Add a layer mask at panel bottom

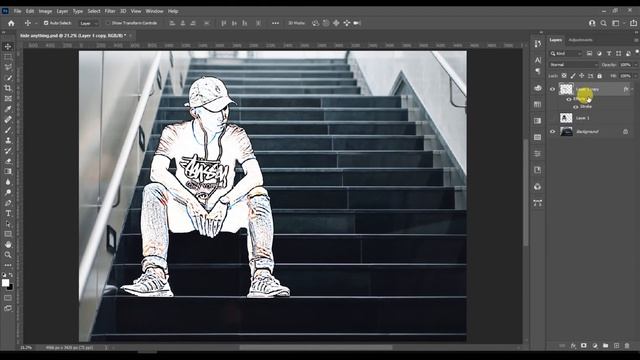click(584, 346)
